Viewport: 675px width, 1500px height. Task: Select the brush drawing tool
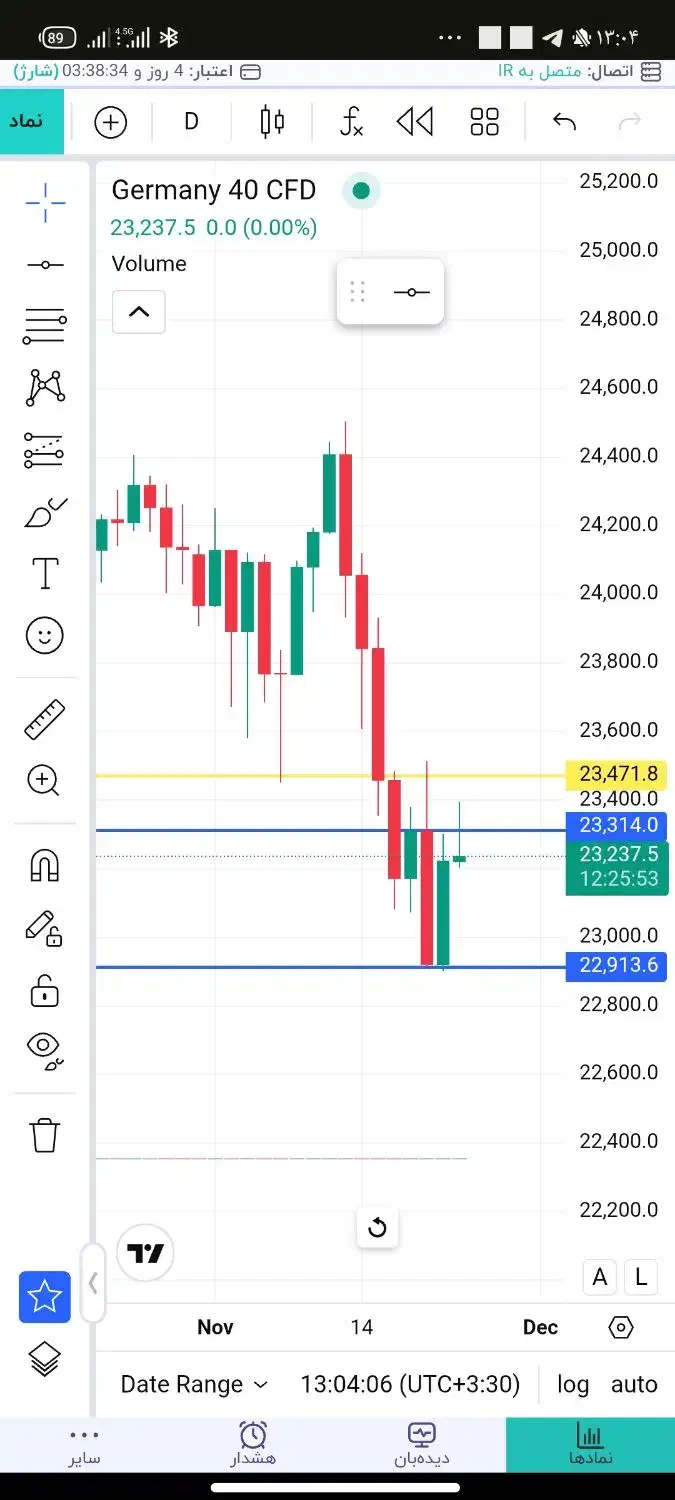45,513
